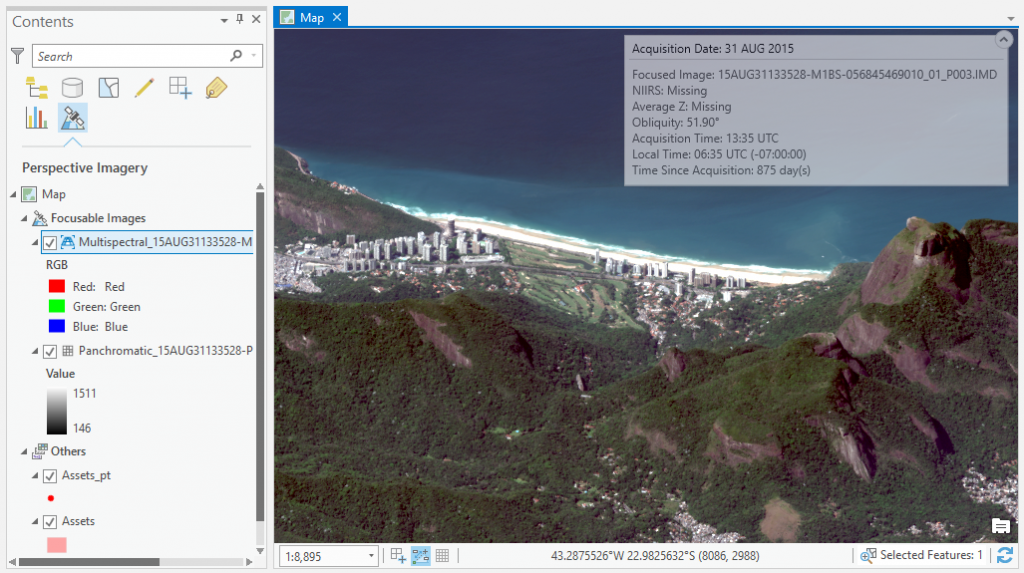The width and height of the screenshot is (1024, 573).
Task: Select List By Editing pencil icon
Action: click(144, 88)
